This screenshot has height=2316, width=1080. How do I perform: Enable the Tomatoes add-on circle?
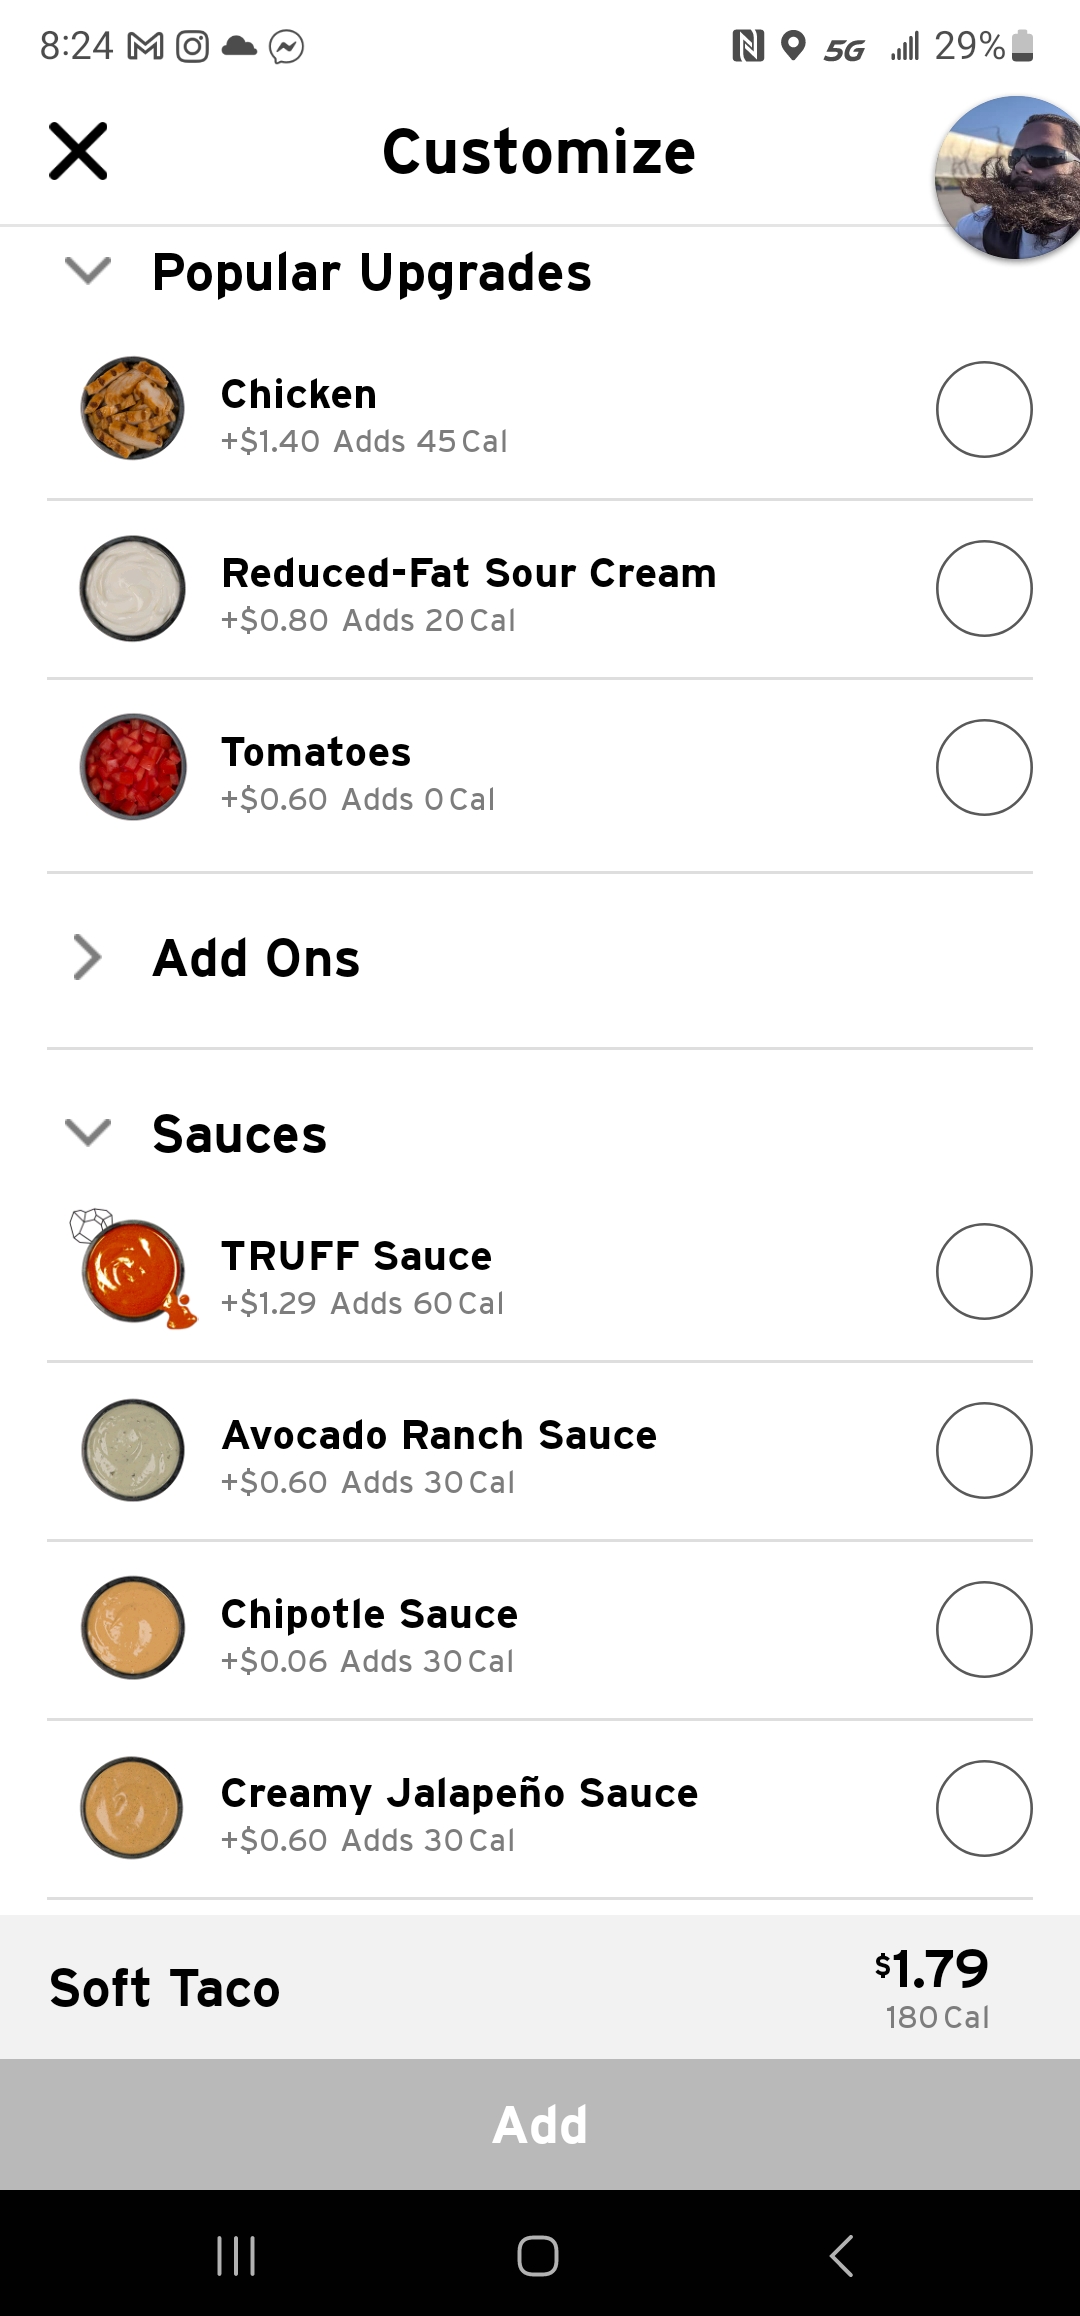coord(984,767)
